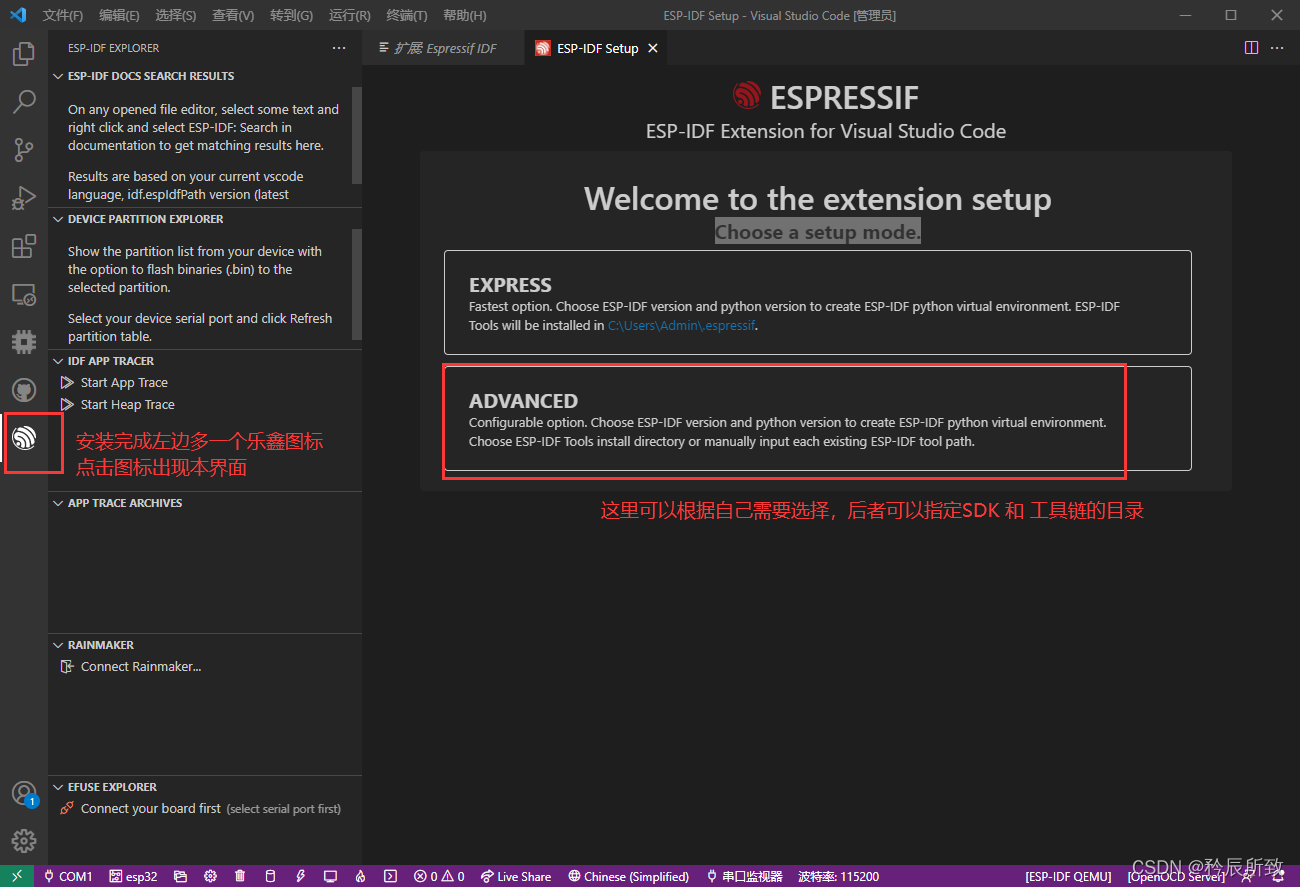This screenshot has width=1300, height=887.
Task: Change the Chinese (Simplified) language setting
Action: [629, 876]
